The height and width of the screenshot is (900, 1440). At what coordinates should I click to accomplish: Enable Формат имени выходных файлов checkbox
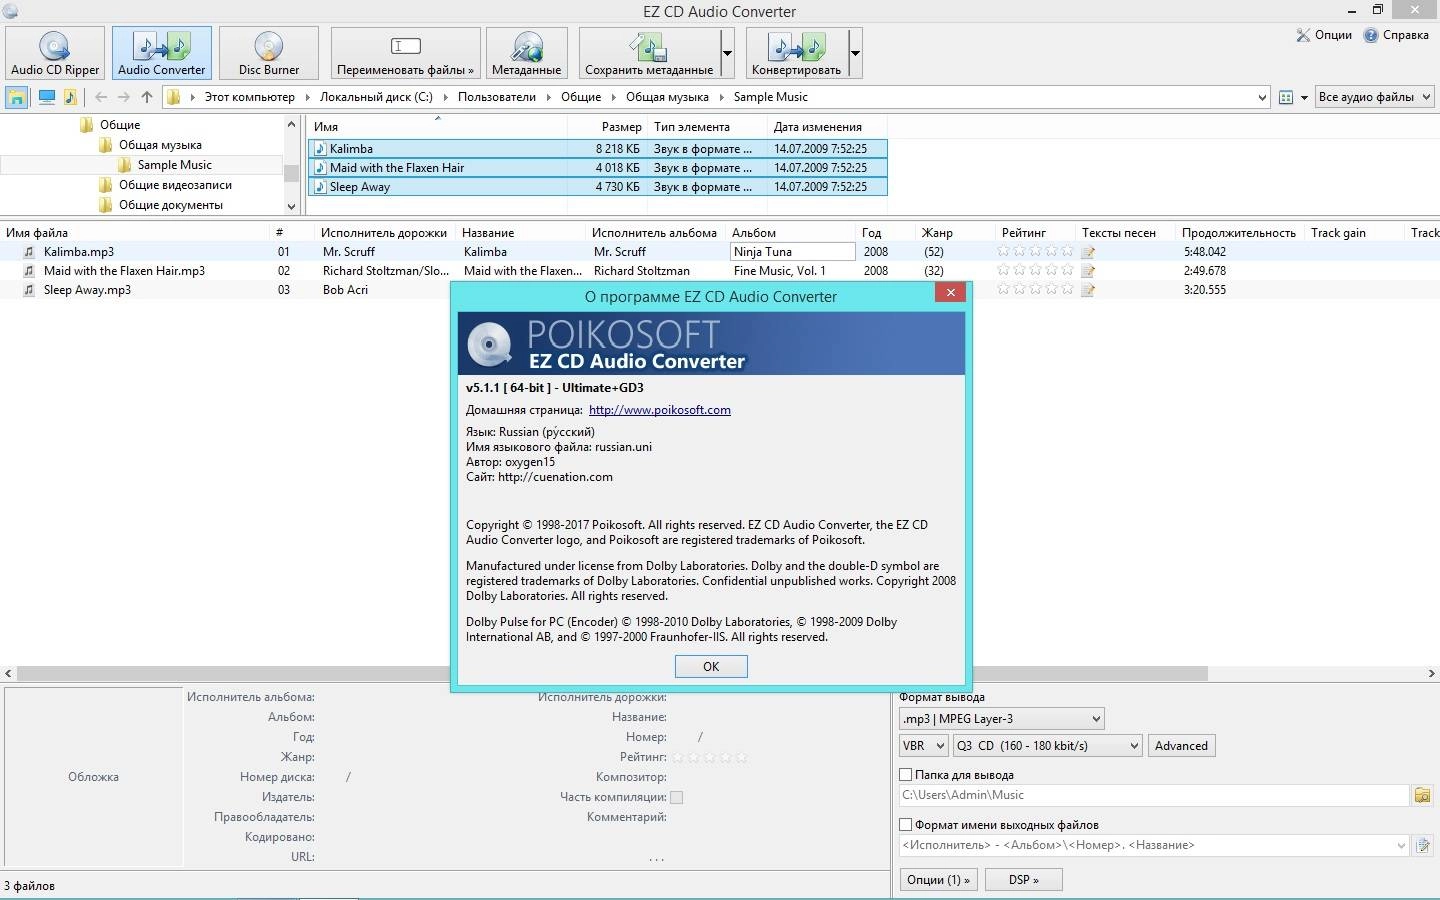(906, 825)
